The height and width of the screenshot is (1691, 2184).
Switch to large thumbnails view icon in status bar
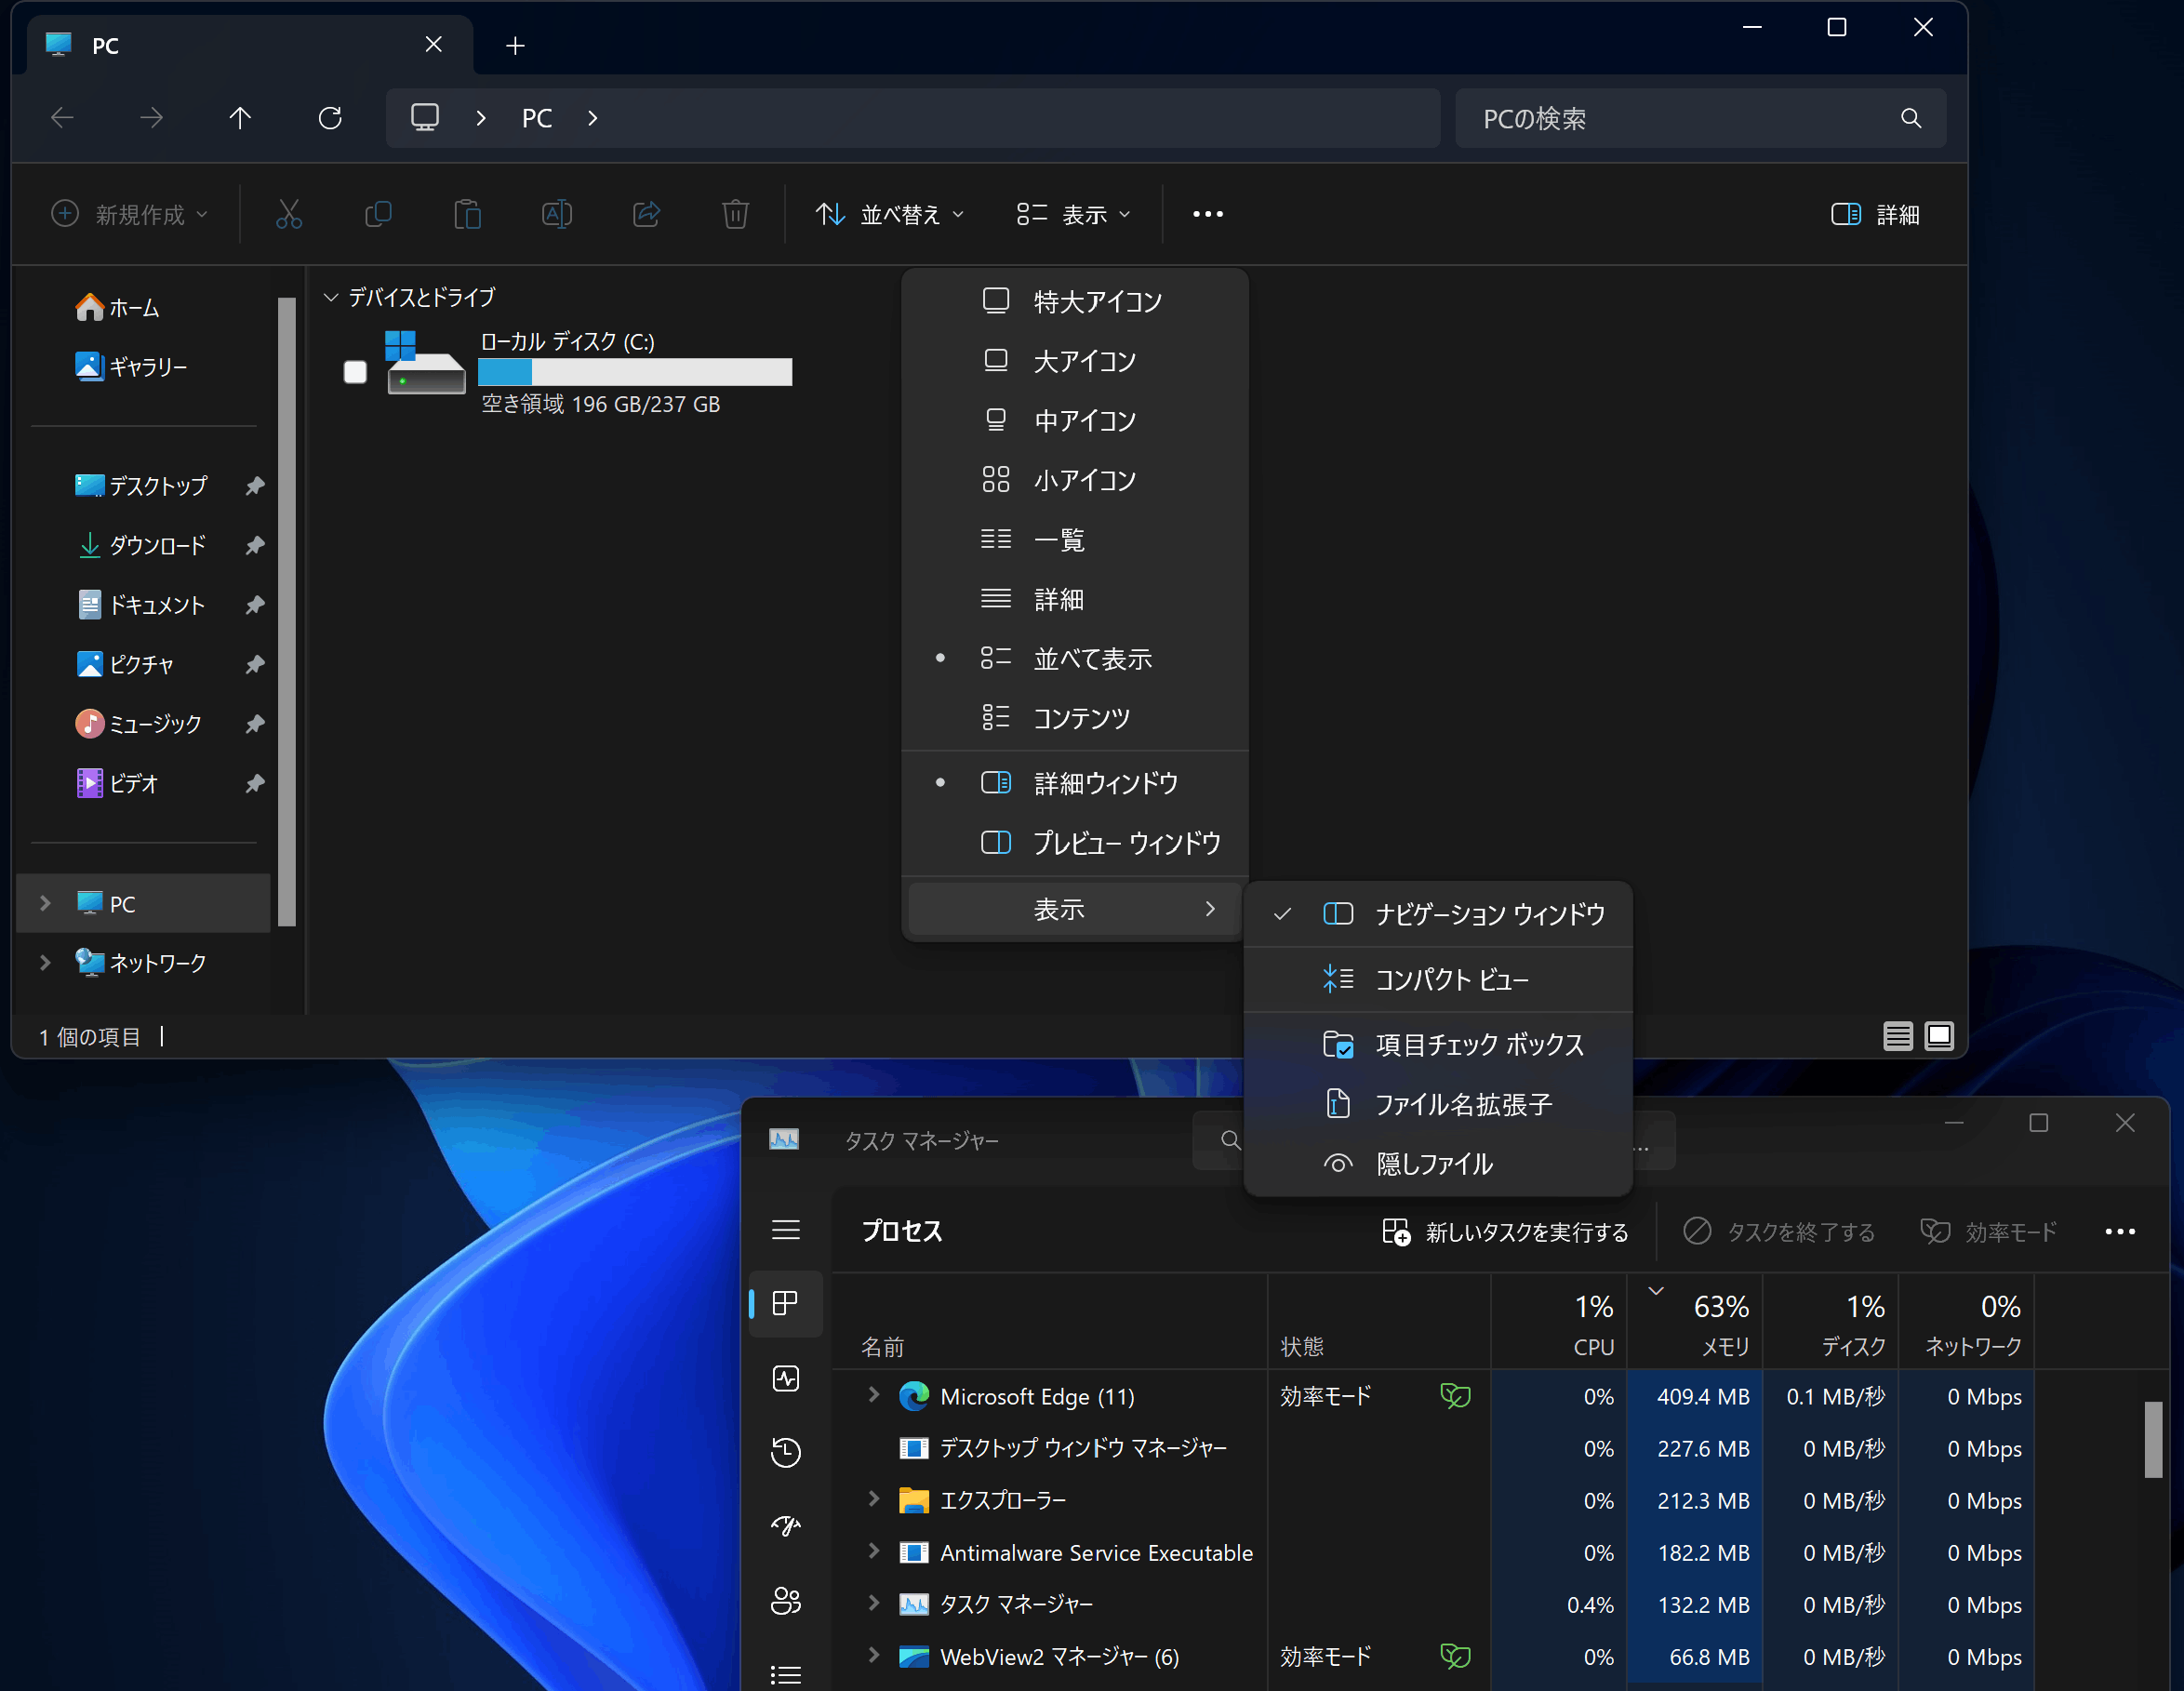pos(1939,1036)
